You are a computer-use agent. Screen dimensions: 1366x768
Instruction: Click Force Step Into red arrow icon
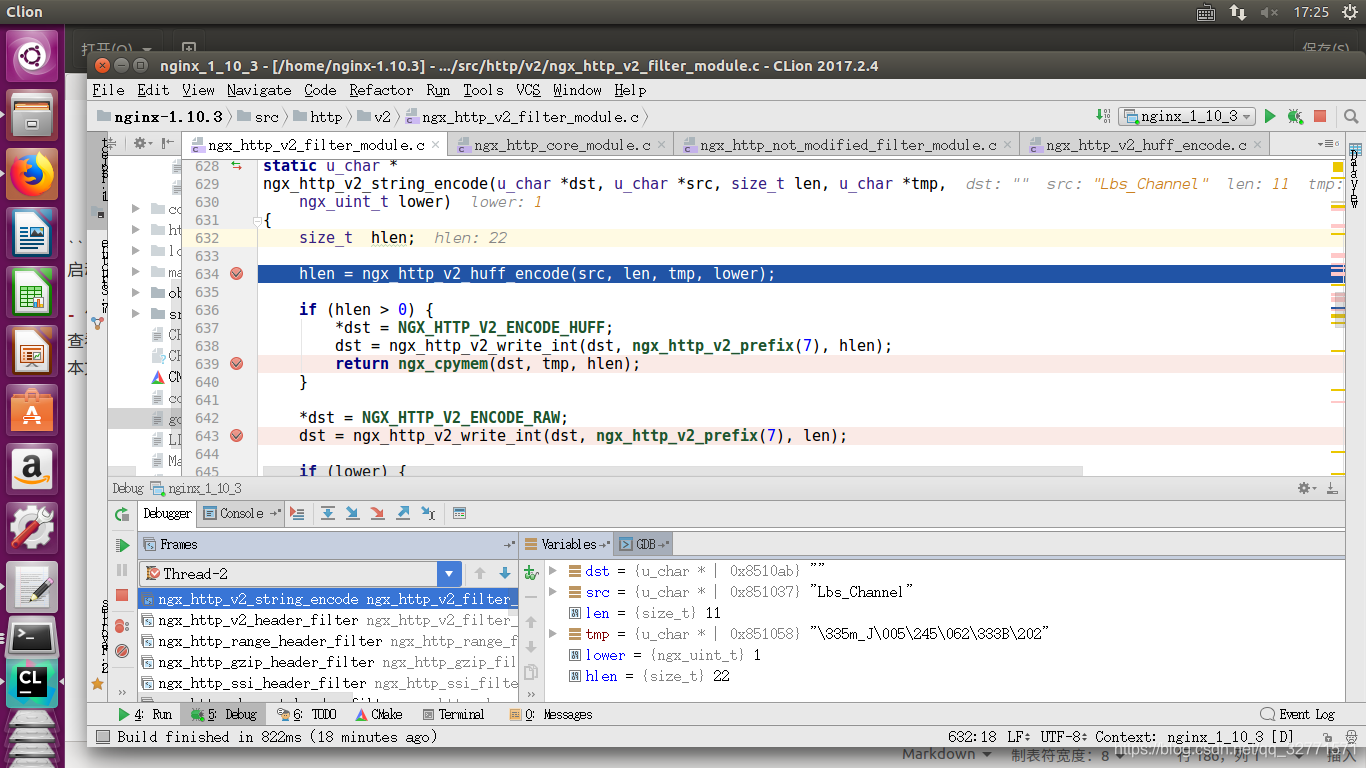(x=377, y=513)
